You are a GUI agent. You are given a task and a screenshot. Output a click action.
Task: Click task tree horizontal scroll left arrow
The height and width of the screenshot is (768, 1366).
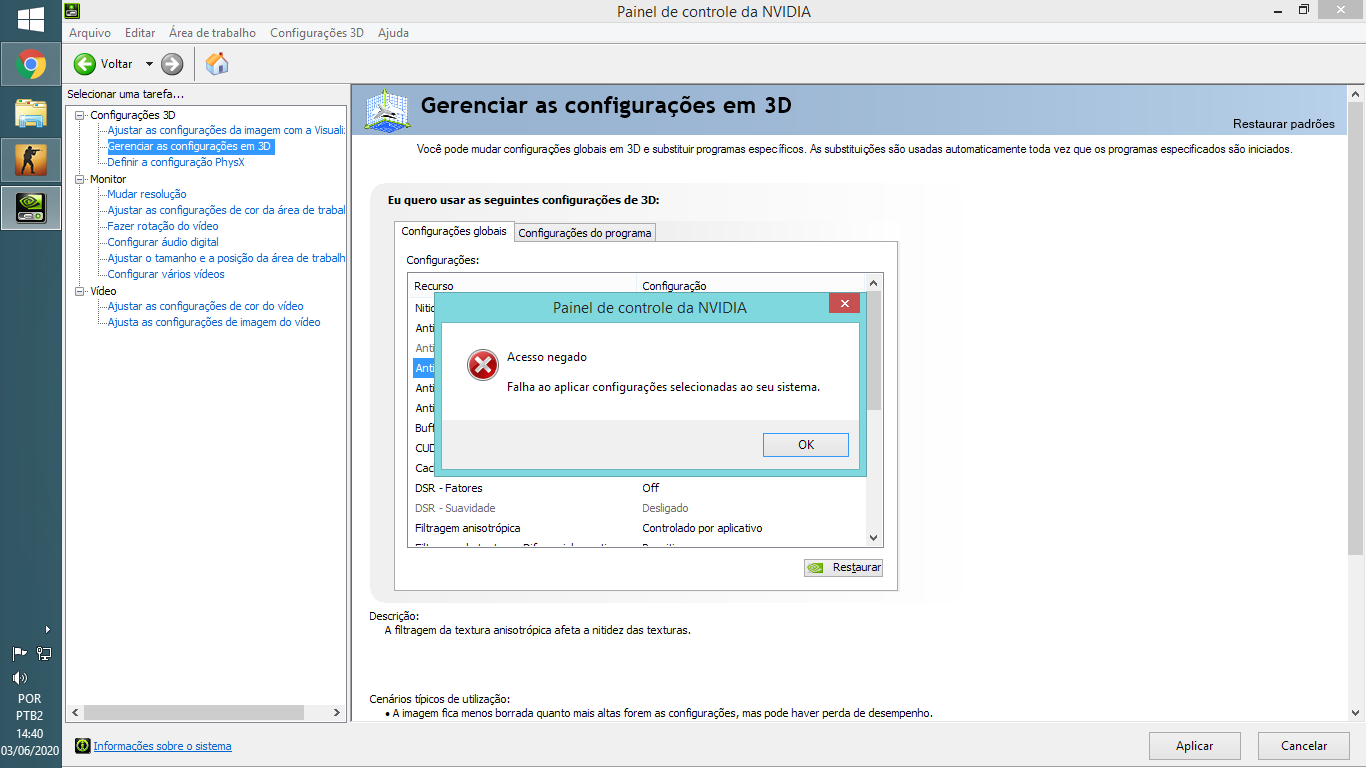(74, 713)
